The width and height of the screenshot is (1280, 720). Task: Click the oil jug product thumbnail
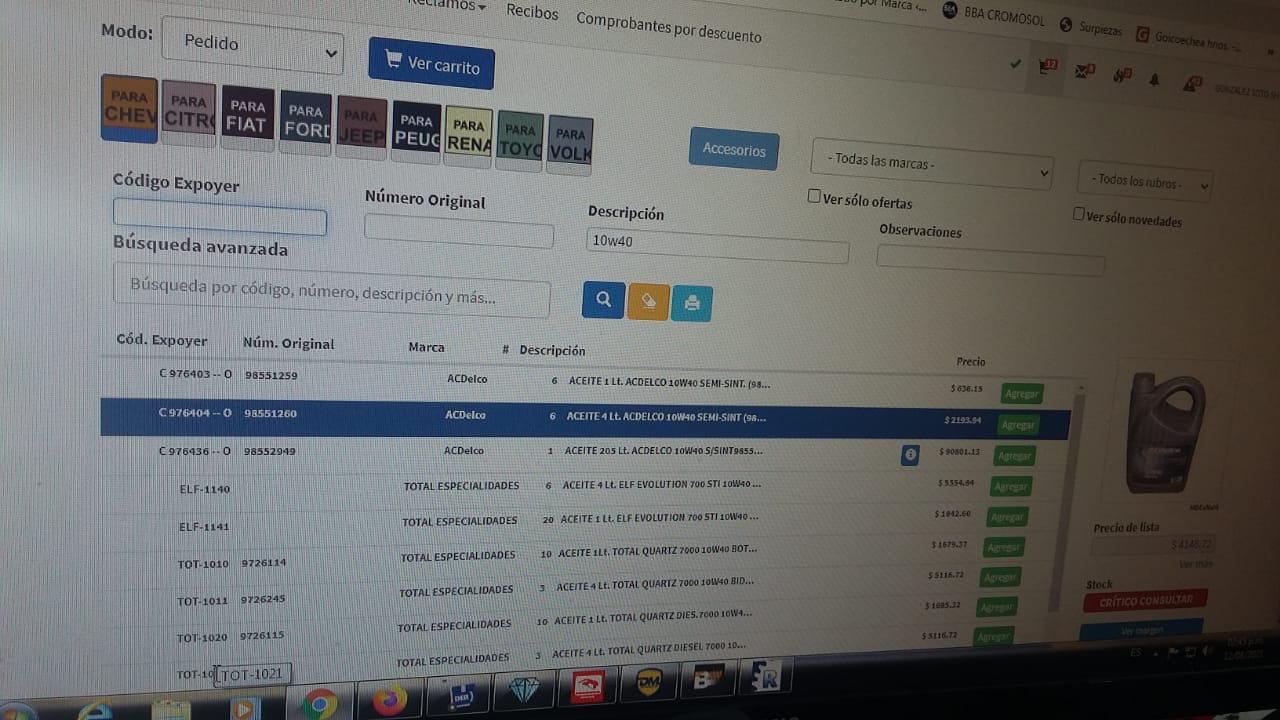click(1165, 434)
